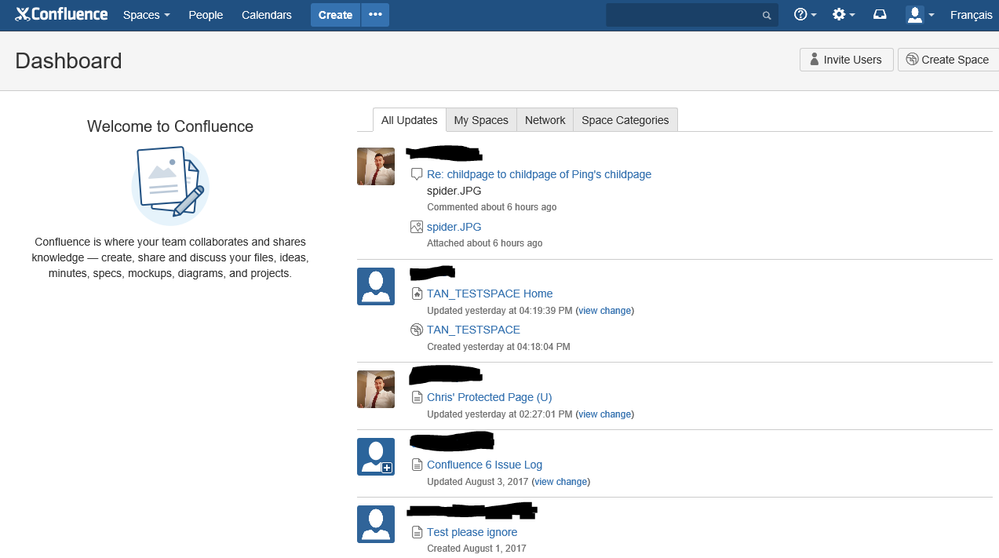Click the comment bubble icon beside Re: childpage
The image size is (999, 558).
(417, 174)
